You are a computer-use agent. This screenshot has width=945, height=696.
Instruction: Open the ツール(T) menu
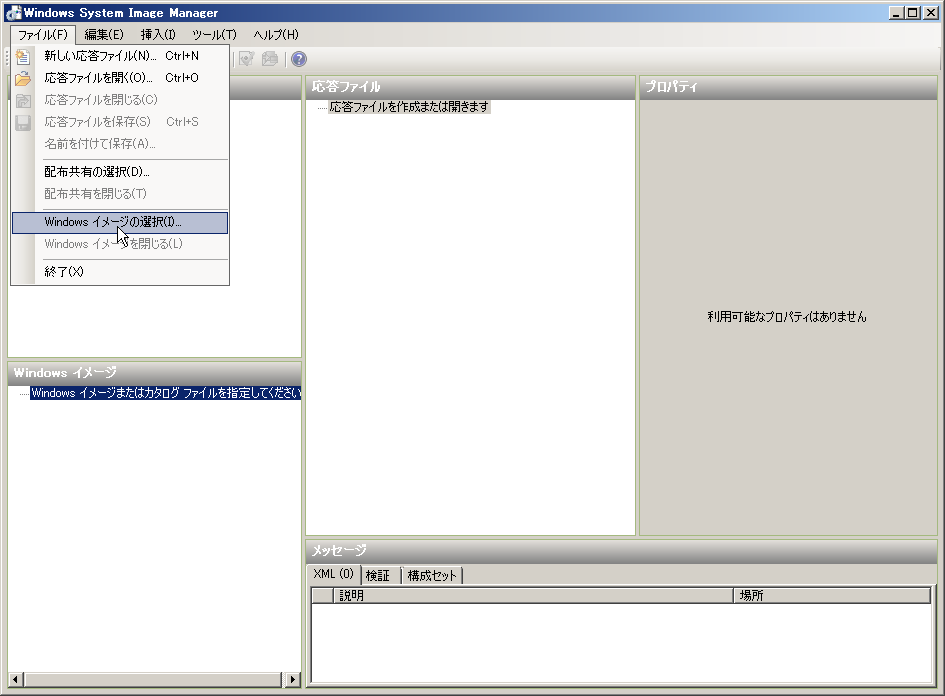click(214, 35)
